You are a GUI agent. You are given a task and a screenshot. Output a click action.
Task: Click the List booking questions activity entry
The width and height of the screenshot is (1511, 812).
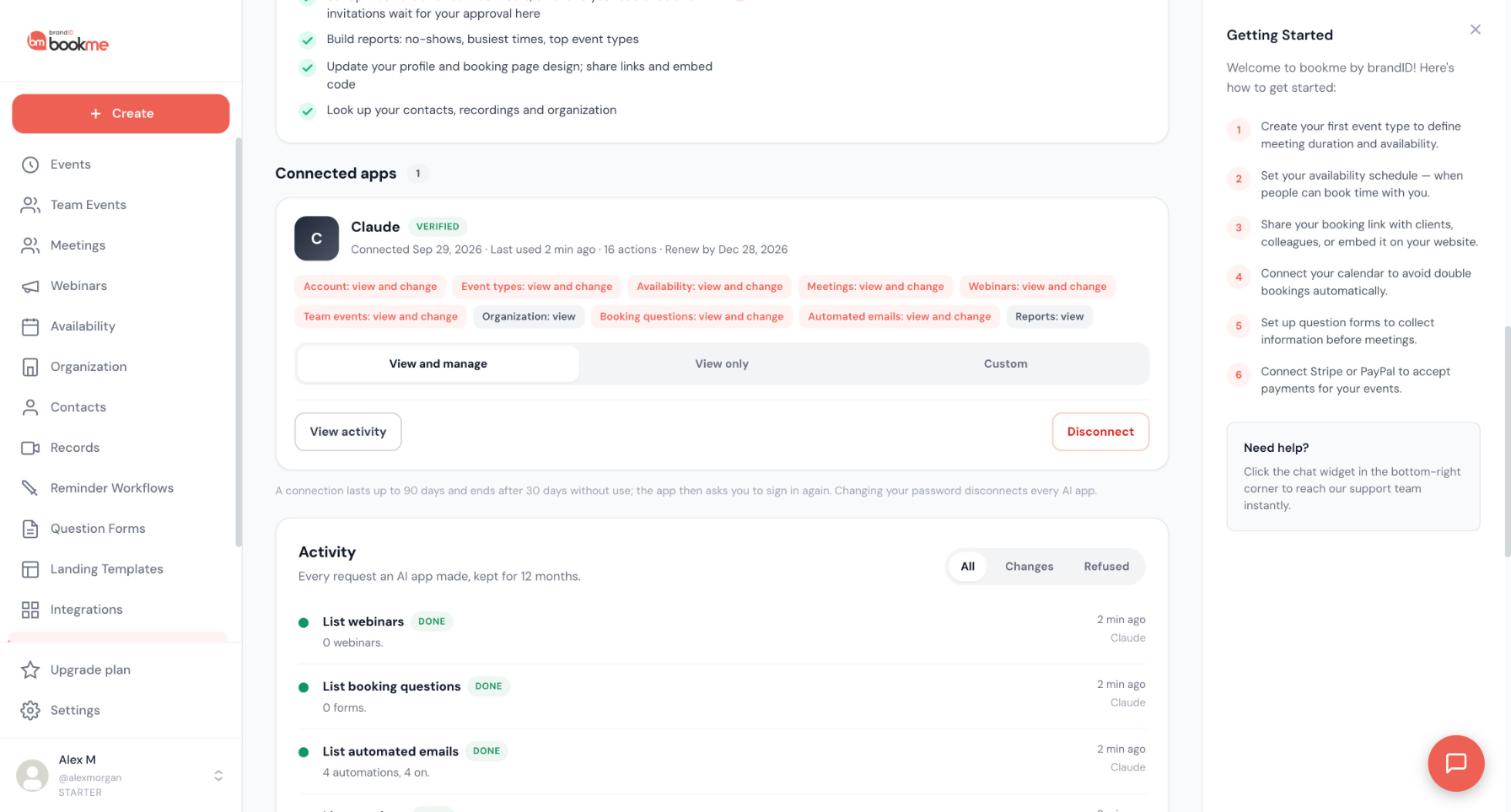(721, 696)
